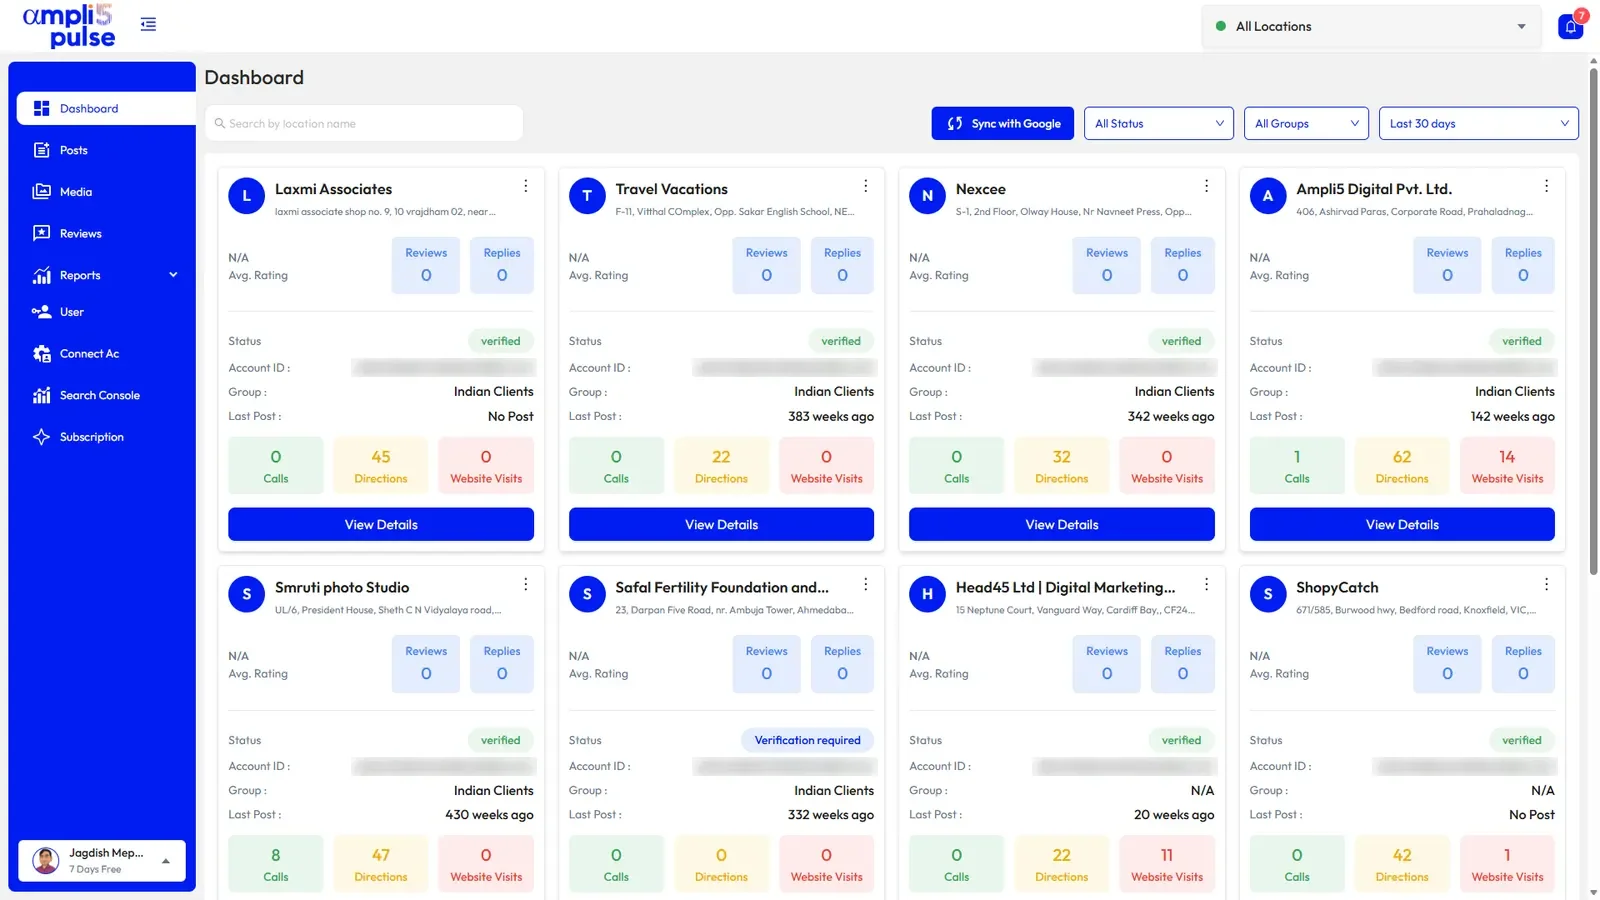Open options menu for Ampli5 Digital Pvt. Ltd.

click(1546, 186)
